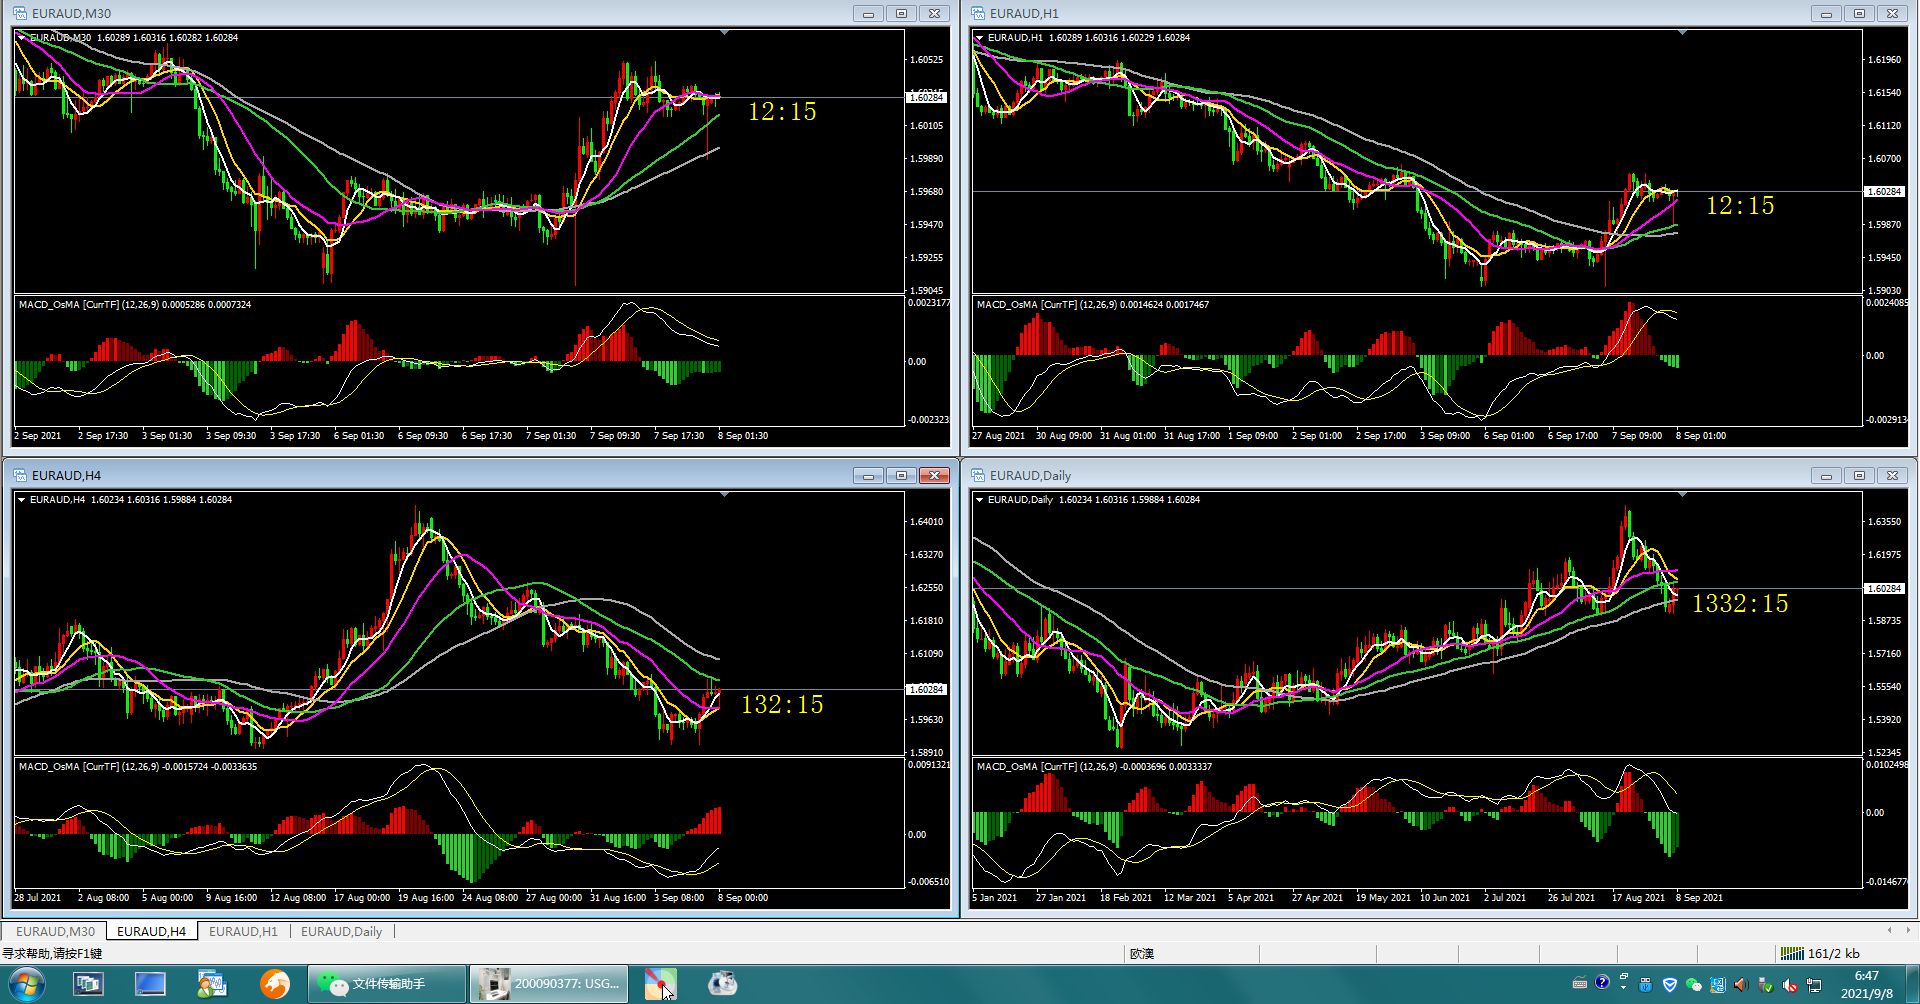This screenshot has height=1004, width=1920.
Task: Open the disc media app on the taskbar
Action: 722,985
